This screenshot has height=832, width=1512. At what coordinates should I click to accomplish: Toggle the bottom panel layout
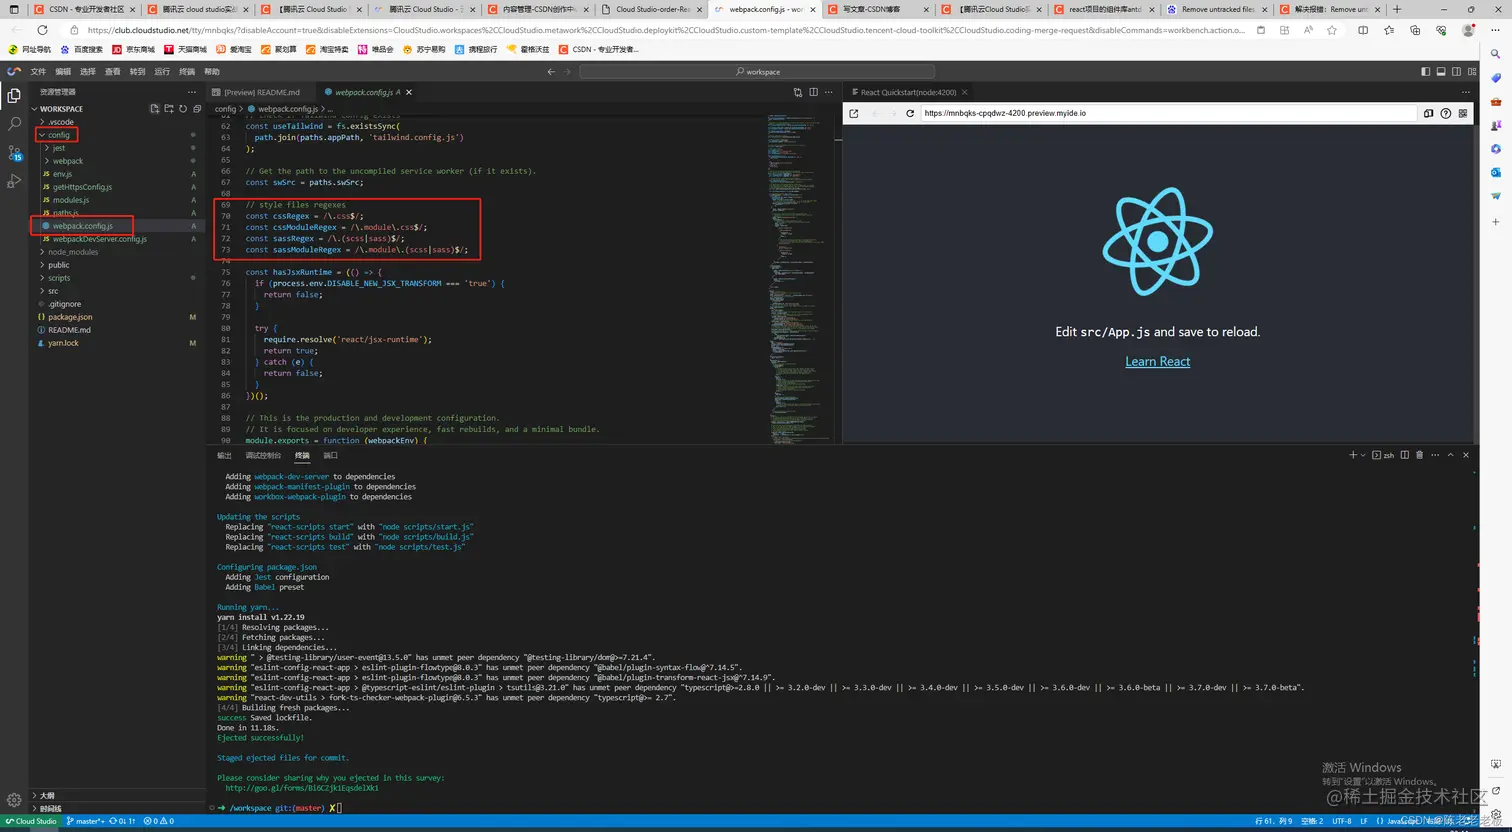click(1441, 72)
